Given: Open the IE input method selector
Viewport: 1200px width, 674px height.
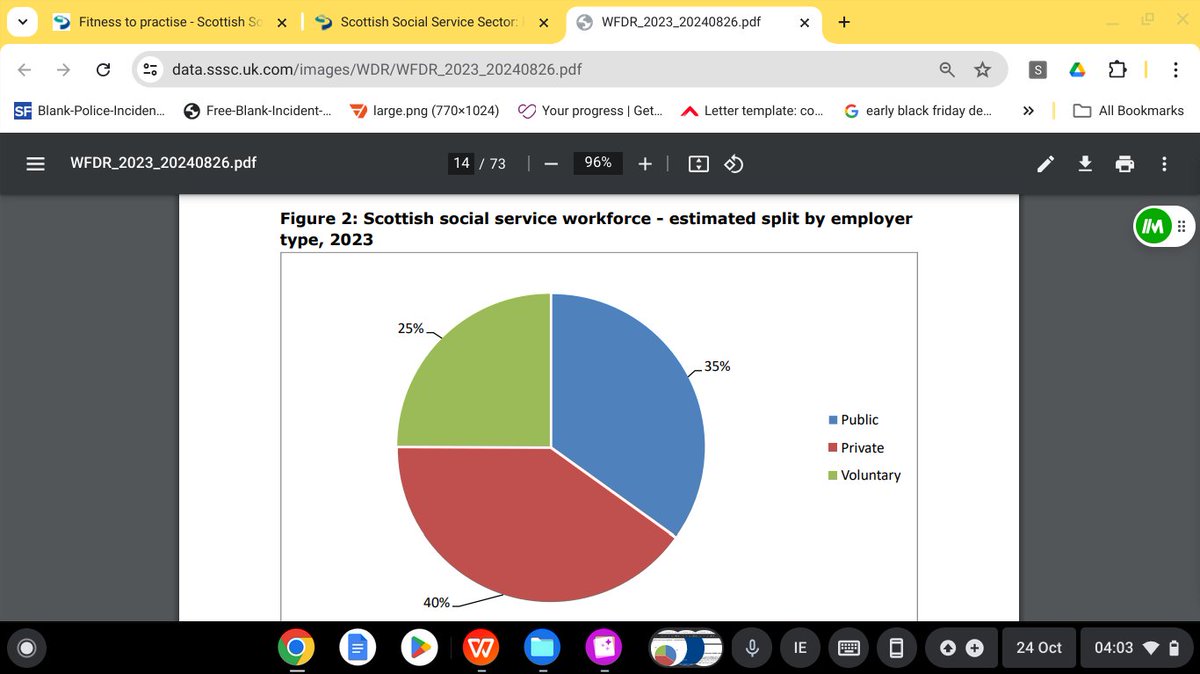Looking at the screenshot, I should (x=800, y=648).
